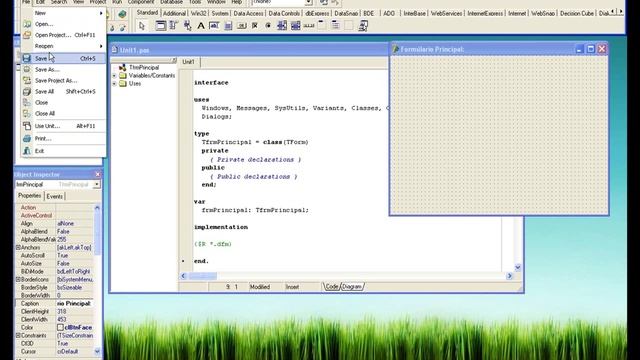Image resolution: width=640 pixels, height=360 pixels.
Task: Switch to the Win32 palette tab
Action: pyautogui.click(x=198, y=13)
